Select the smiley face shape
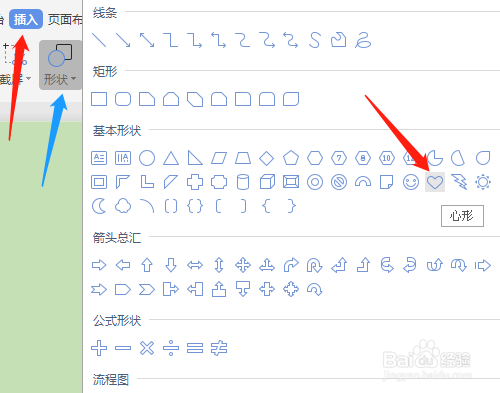Screen dimensions: 500x393 pyautogui.click(x=411, y=182)
